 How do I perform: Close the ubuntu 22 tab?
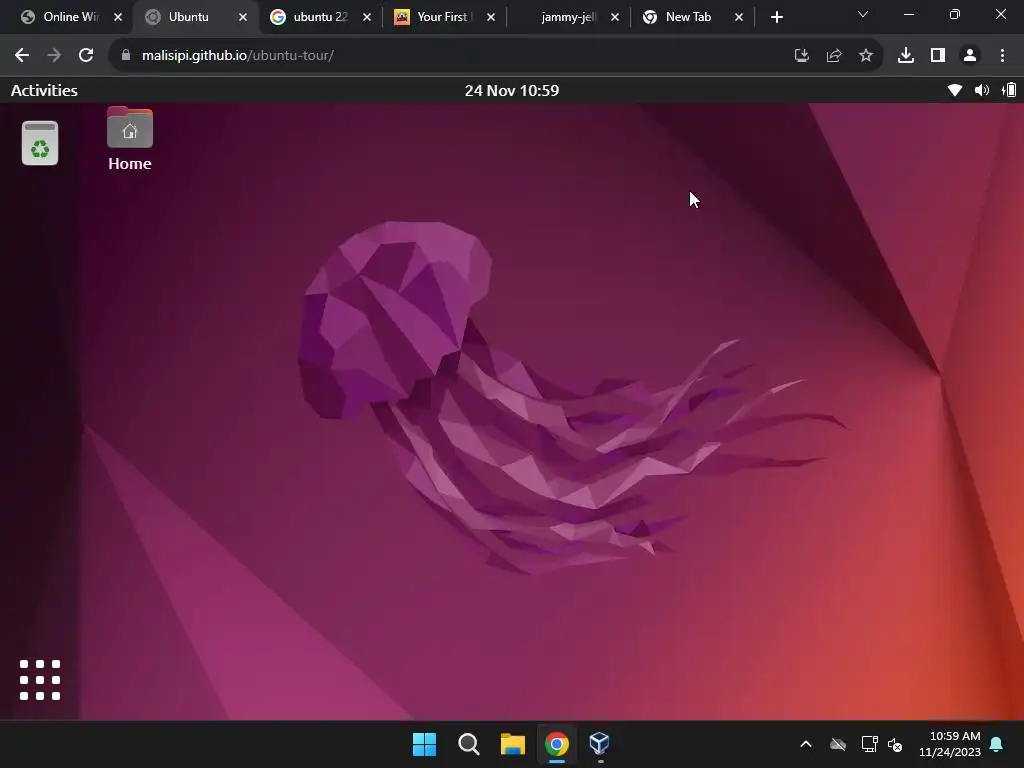click(367, 17)
